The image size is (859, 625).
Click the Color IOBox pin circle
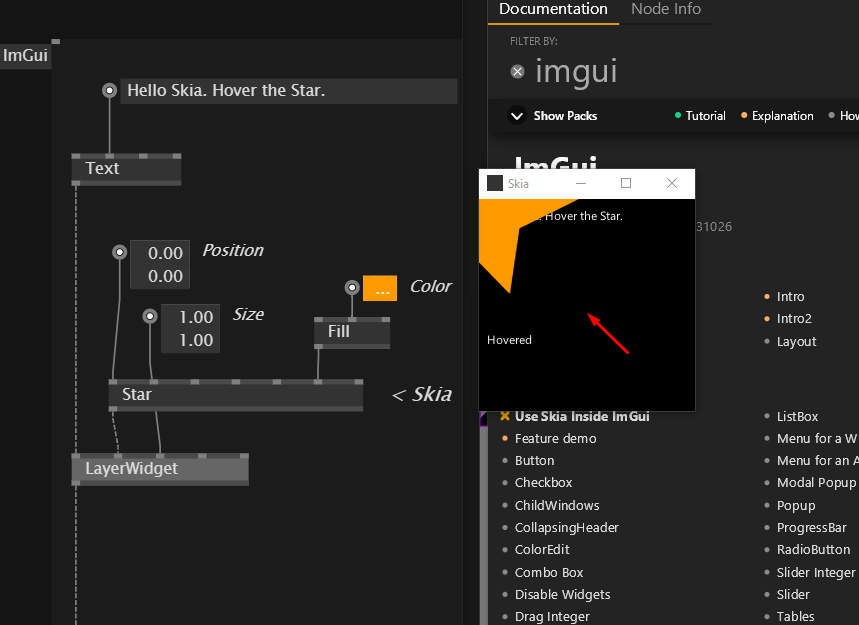click(x=352, y=287)
